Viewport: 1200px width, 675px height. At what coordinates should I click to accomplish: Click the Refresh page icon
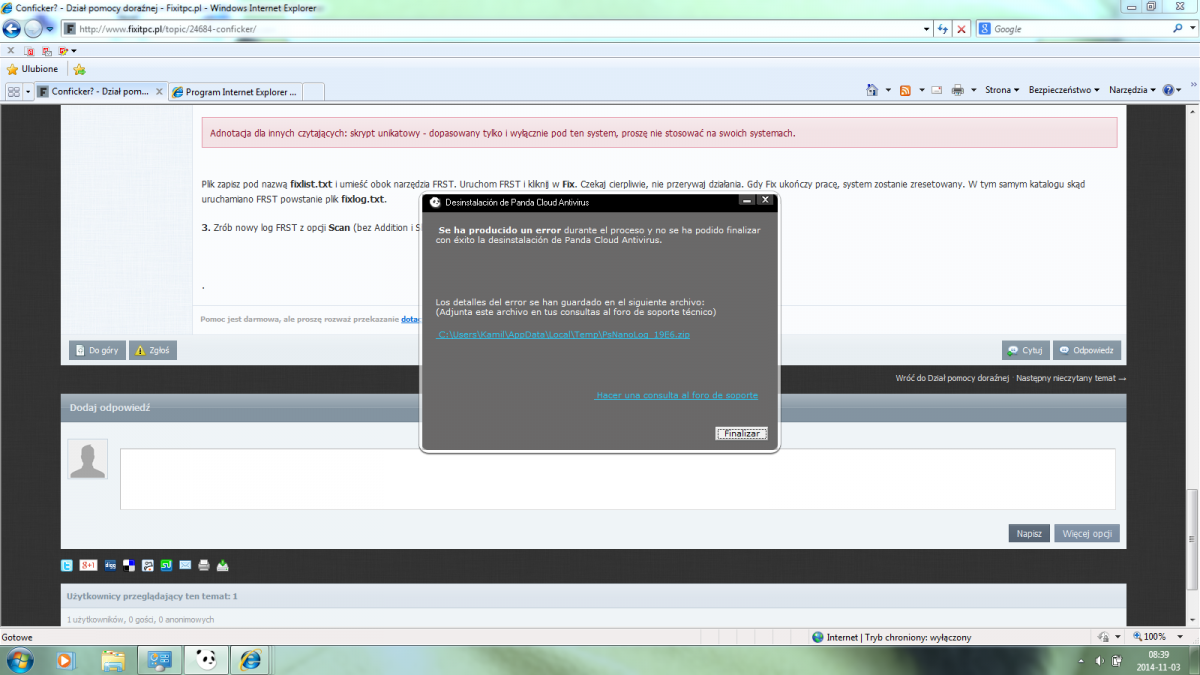[943, 29]
